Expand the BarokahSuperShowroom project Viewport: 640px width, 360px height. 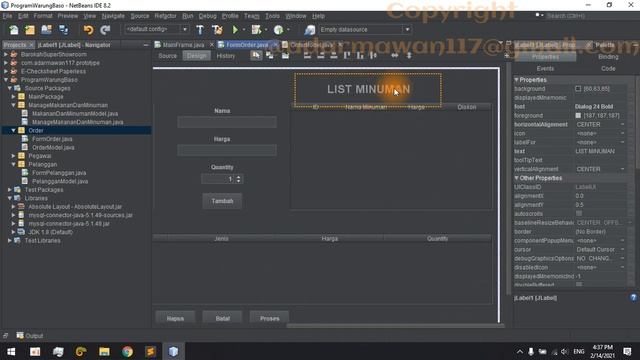click(6, 54)
